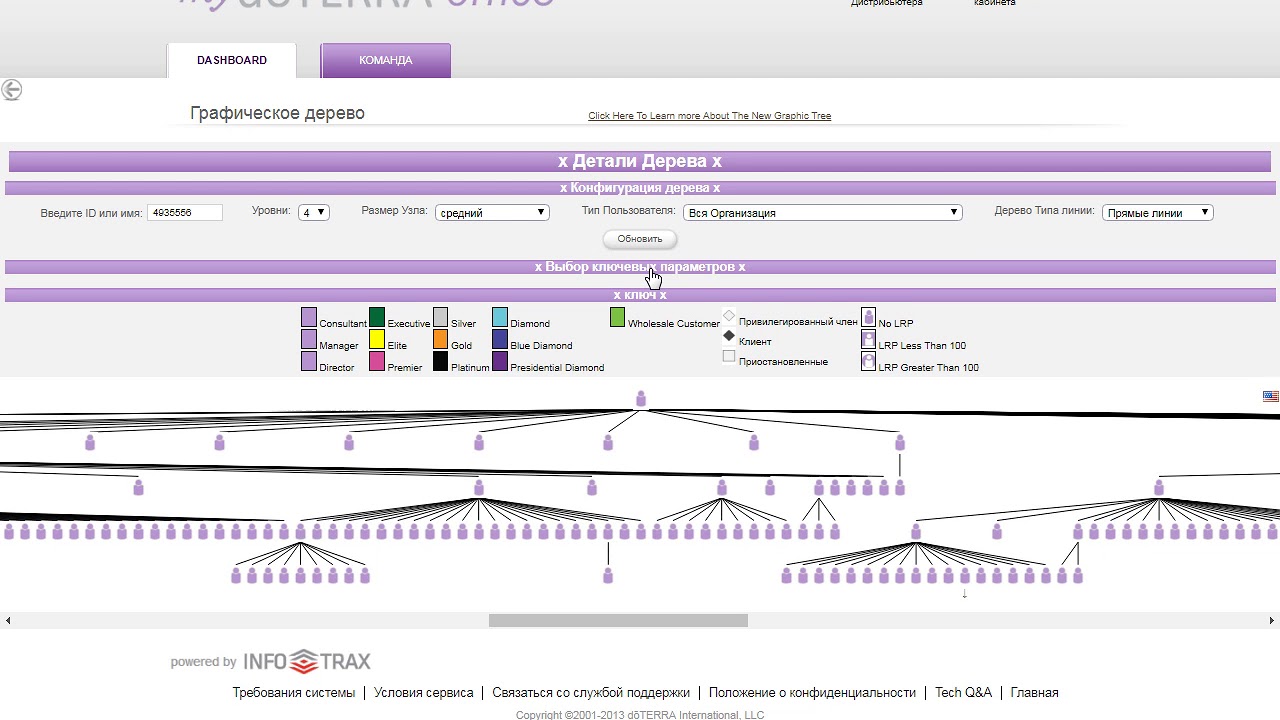Switch to the DASHBOARD tab

point(232,60)
